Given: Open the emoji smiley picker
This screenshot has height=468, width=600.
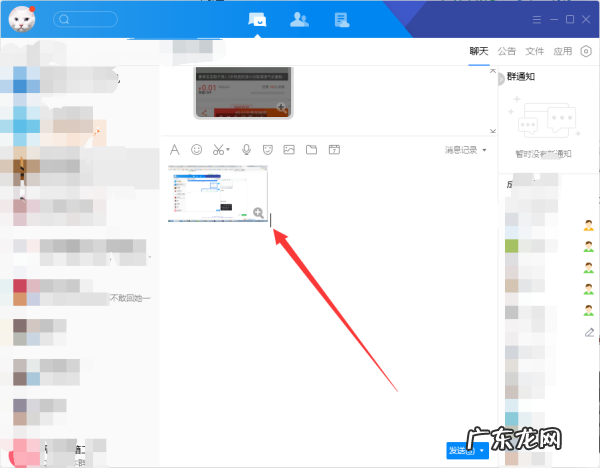Looking at the screenshot, I should (x=197, y=150).
